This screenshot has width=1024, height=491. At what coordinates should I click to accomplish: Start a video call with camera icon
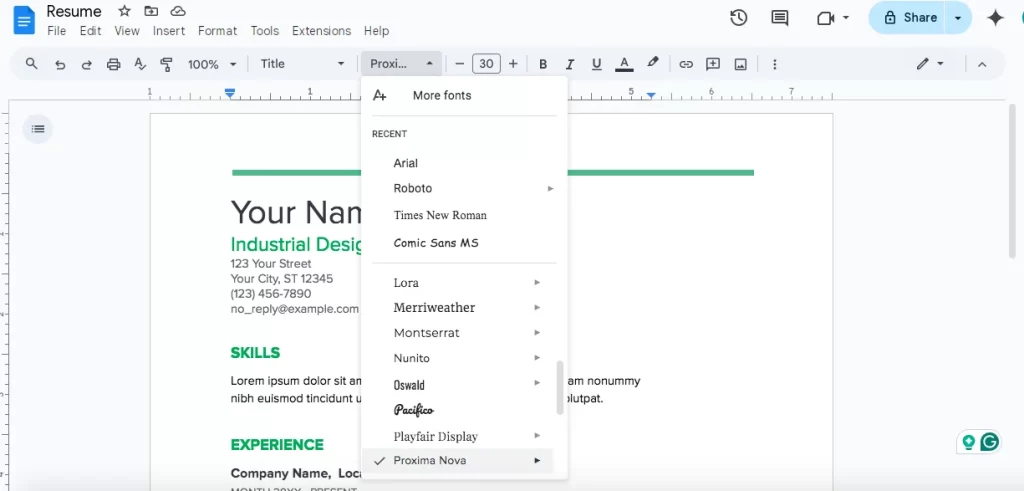pos(825,18)
